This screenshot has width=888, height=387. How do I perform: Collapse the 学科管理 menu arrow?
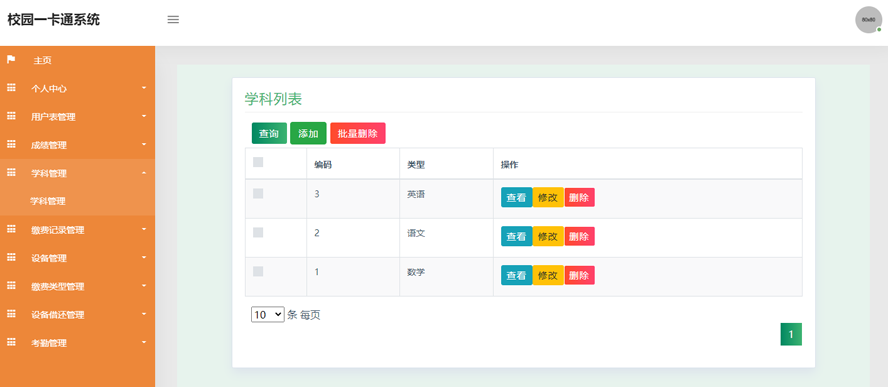[144, 173]
